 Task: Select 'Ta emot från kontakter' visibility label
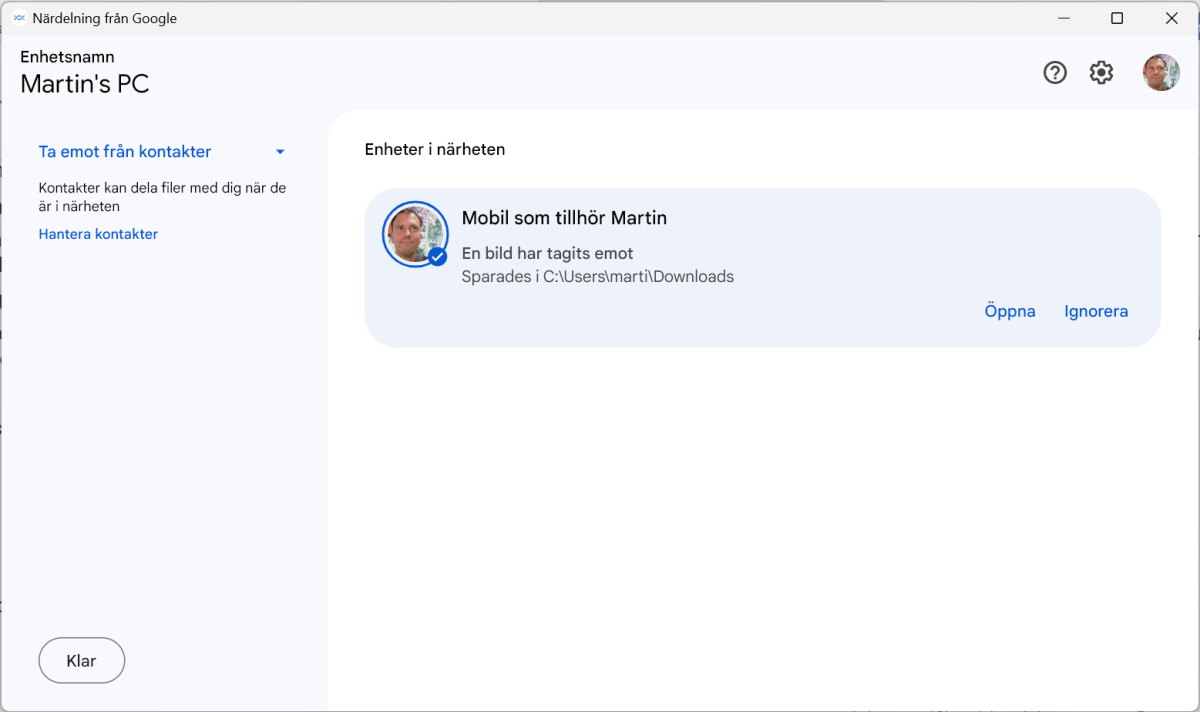[x=125, y=152]
